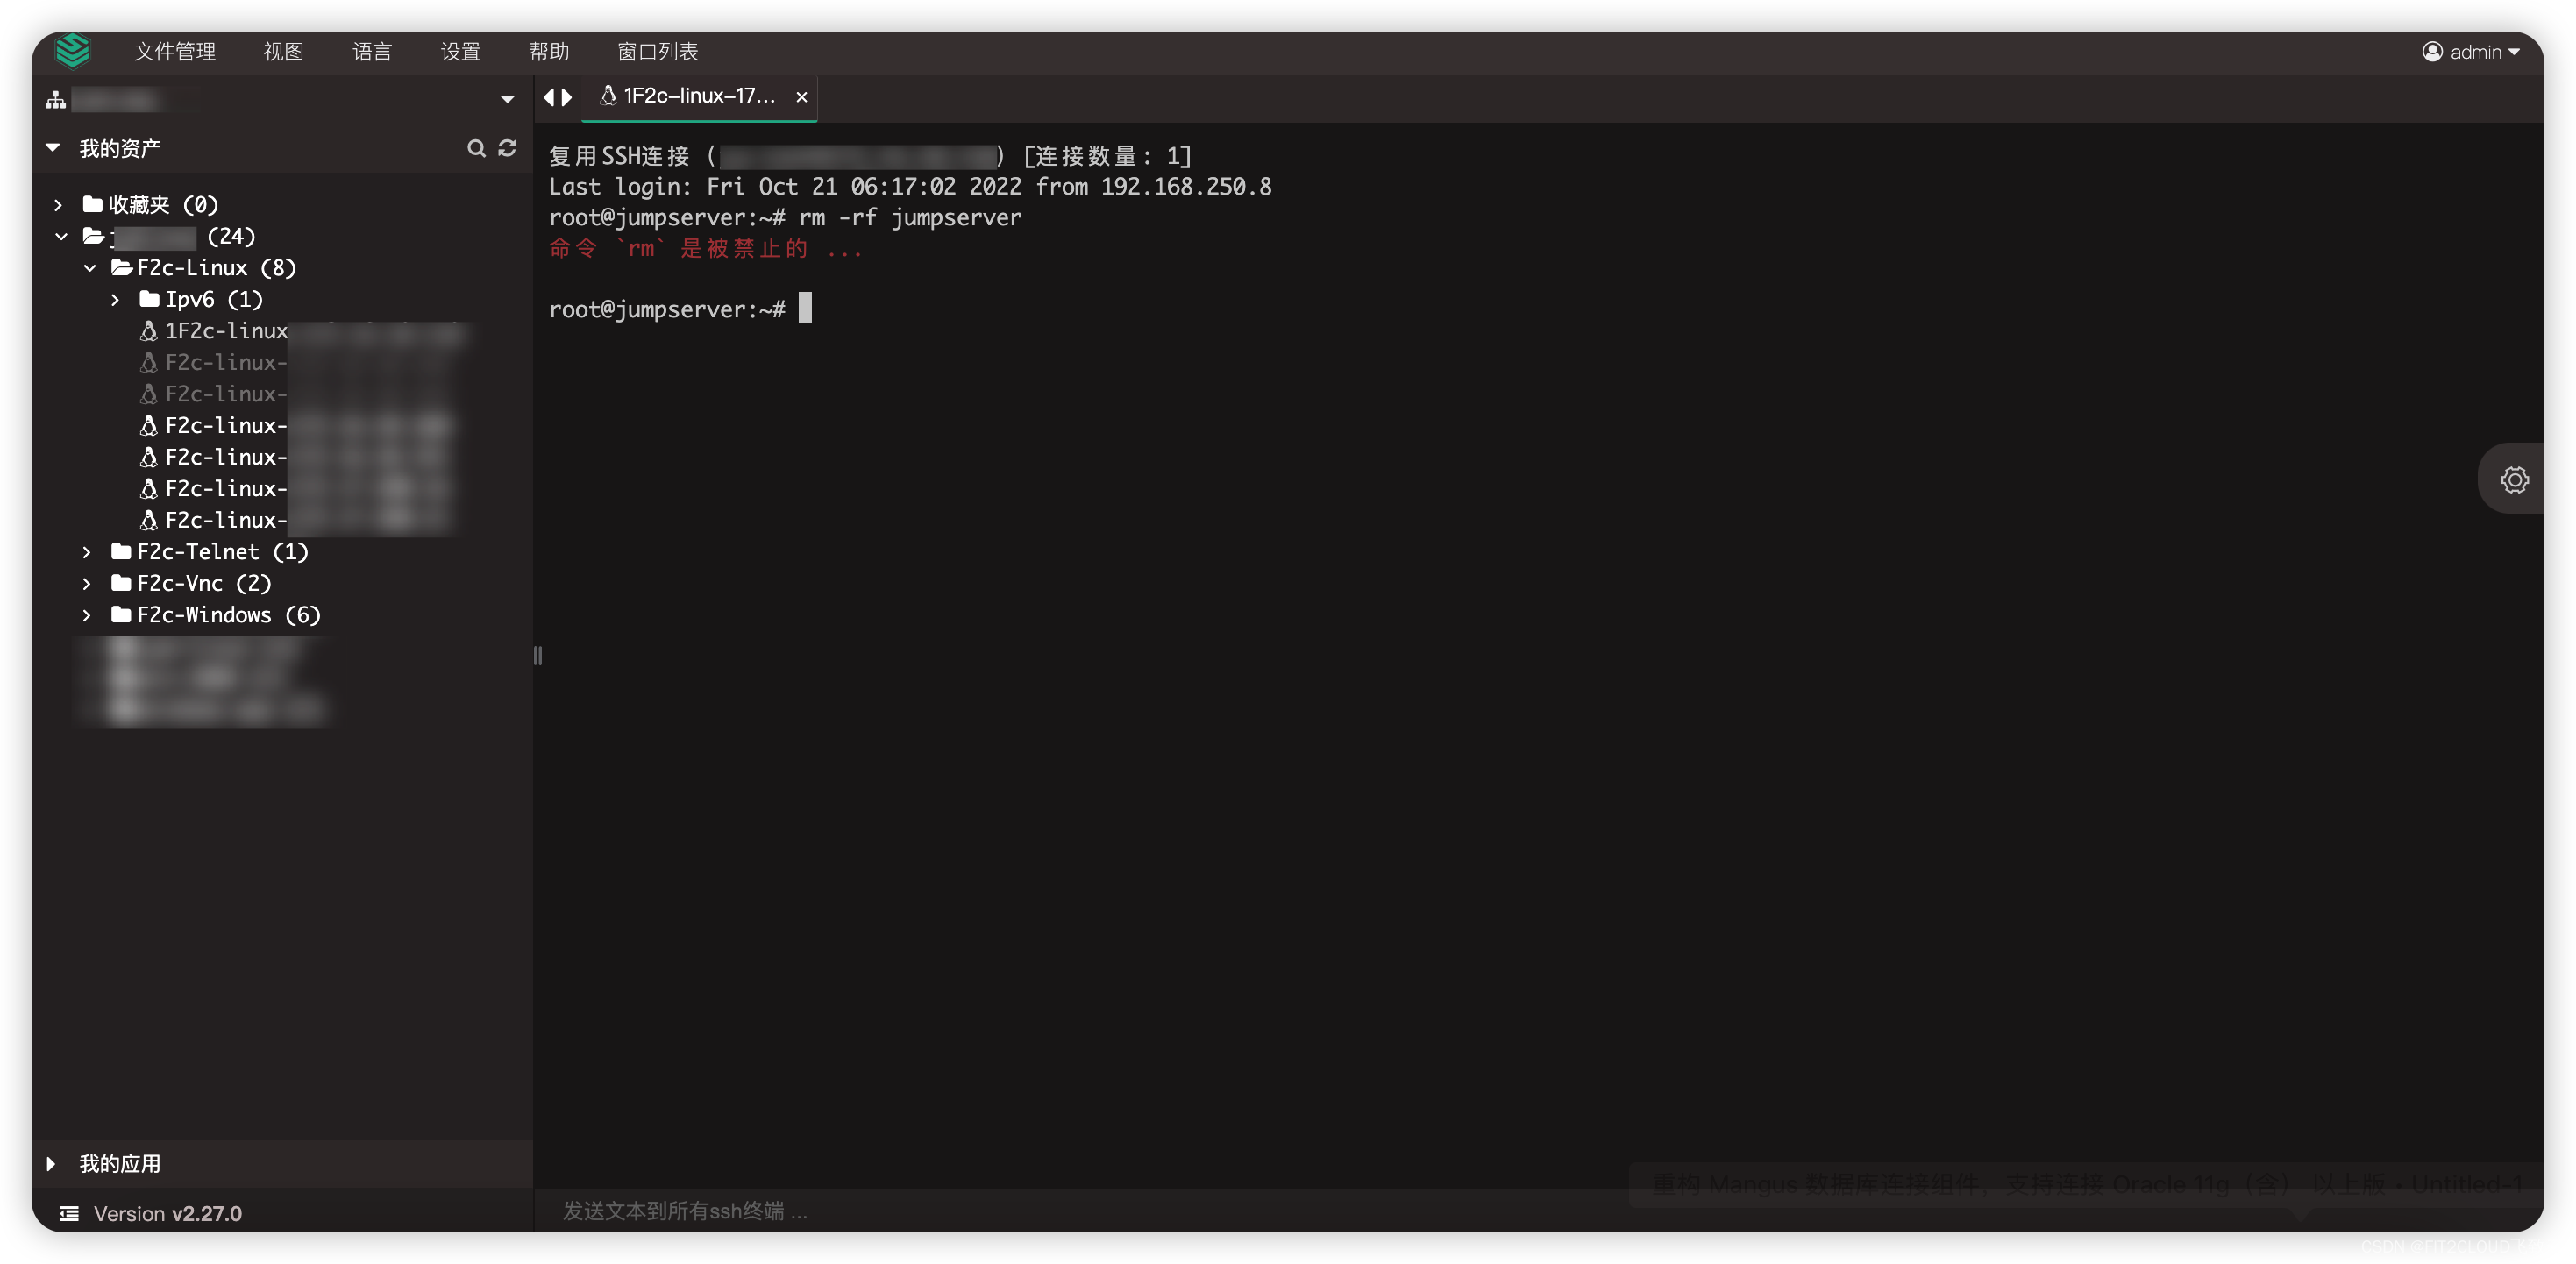Viewport: 2576px width, 1264px height.
Task: Search assets with the magnifier icon
Action: [476, 148]
